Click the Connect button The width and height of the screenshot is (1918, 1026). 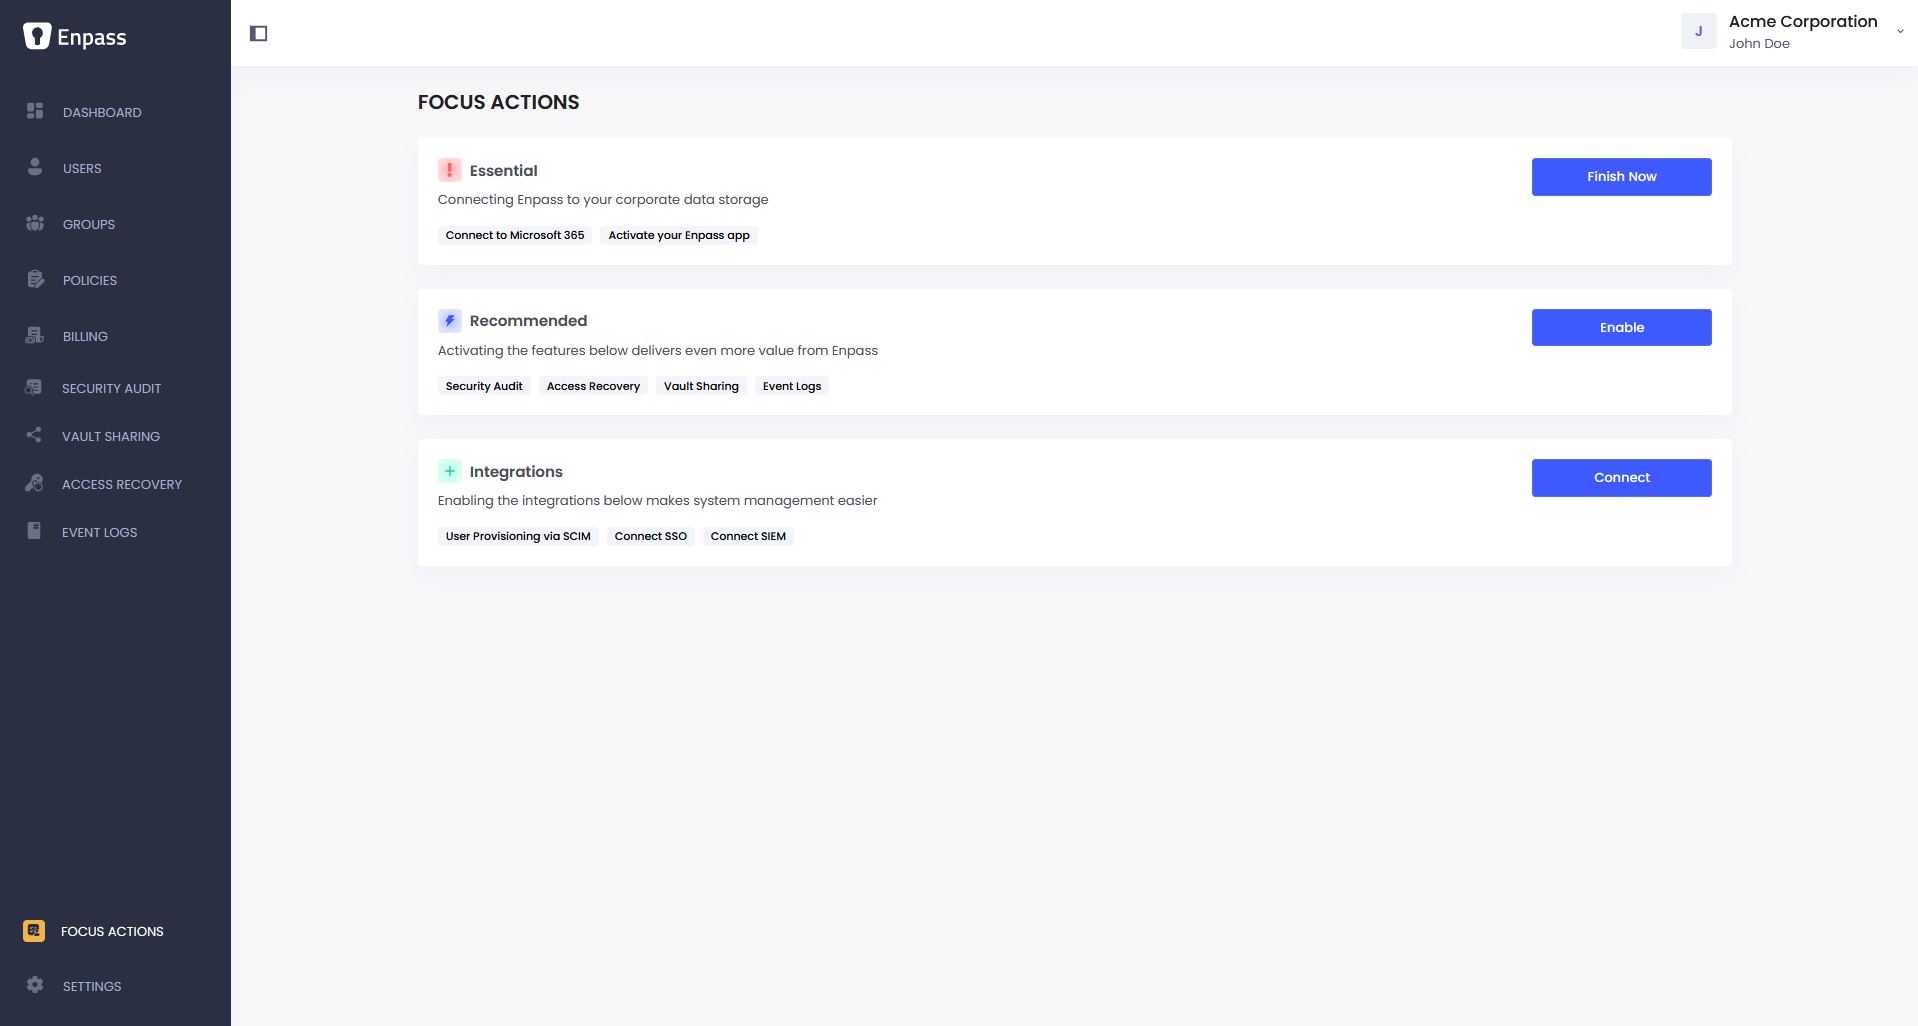click(1621, 478)
